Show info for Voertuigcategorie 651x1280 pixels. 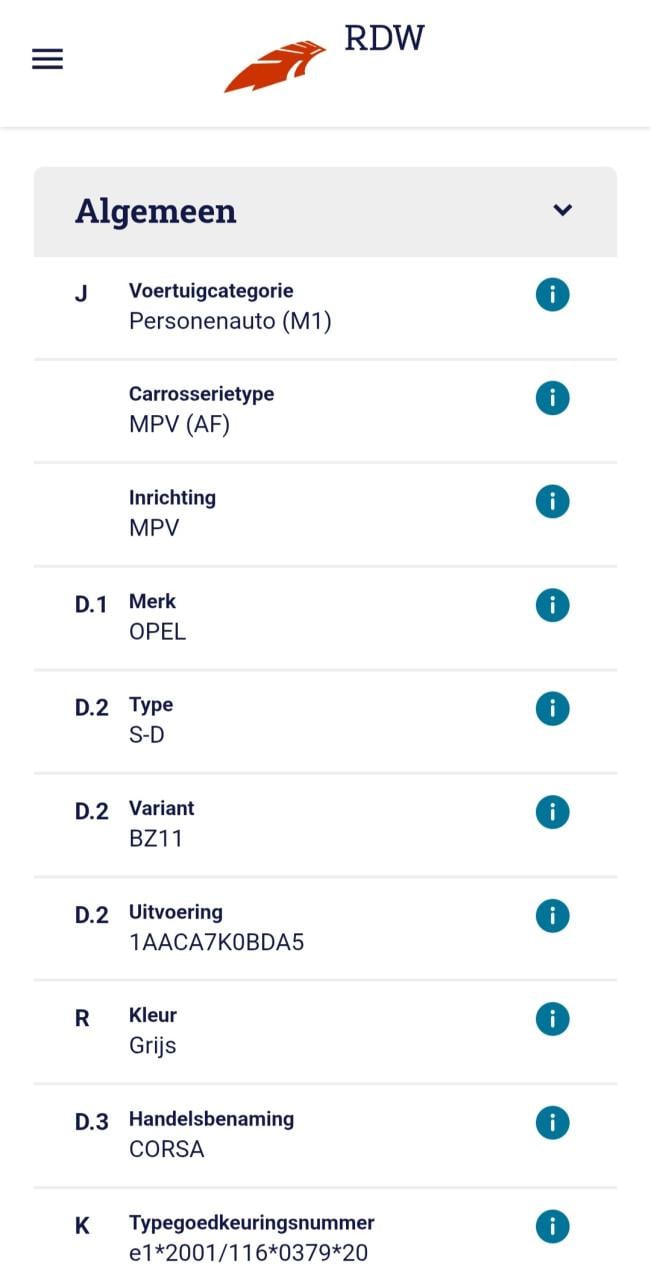tap(552, 295)
